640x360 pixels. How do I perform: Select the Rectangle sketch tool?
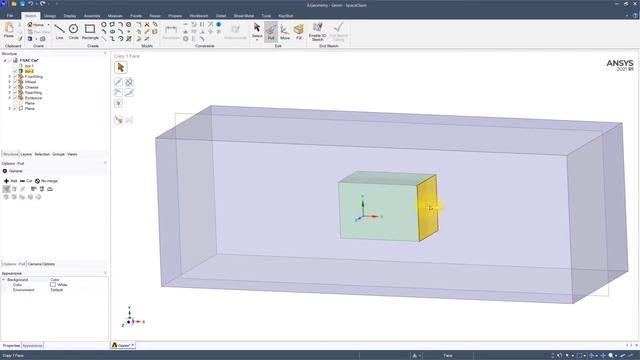click(x=90, y=31)
